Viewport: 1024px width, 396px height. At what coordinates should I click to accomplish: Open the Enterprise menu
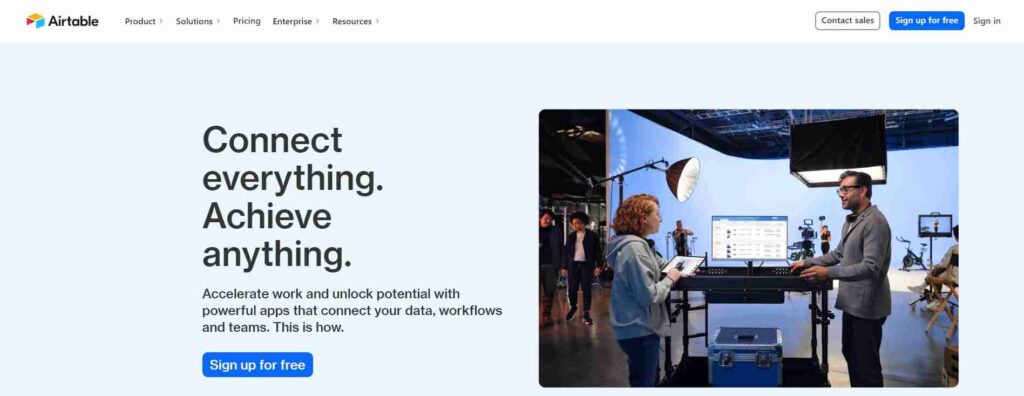click(292, 21)
